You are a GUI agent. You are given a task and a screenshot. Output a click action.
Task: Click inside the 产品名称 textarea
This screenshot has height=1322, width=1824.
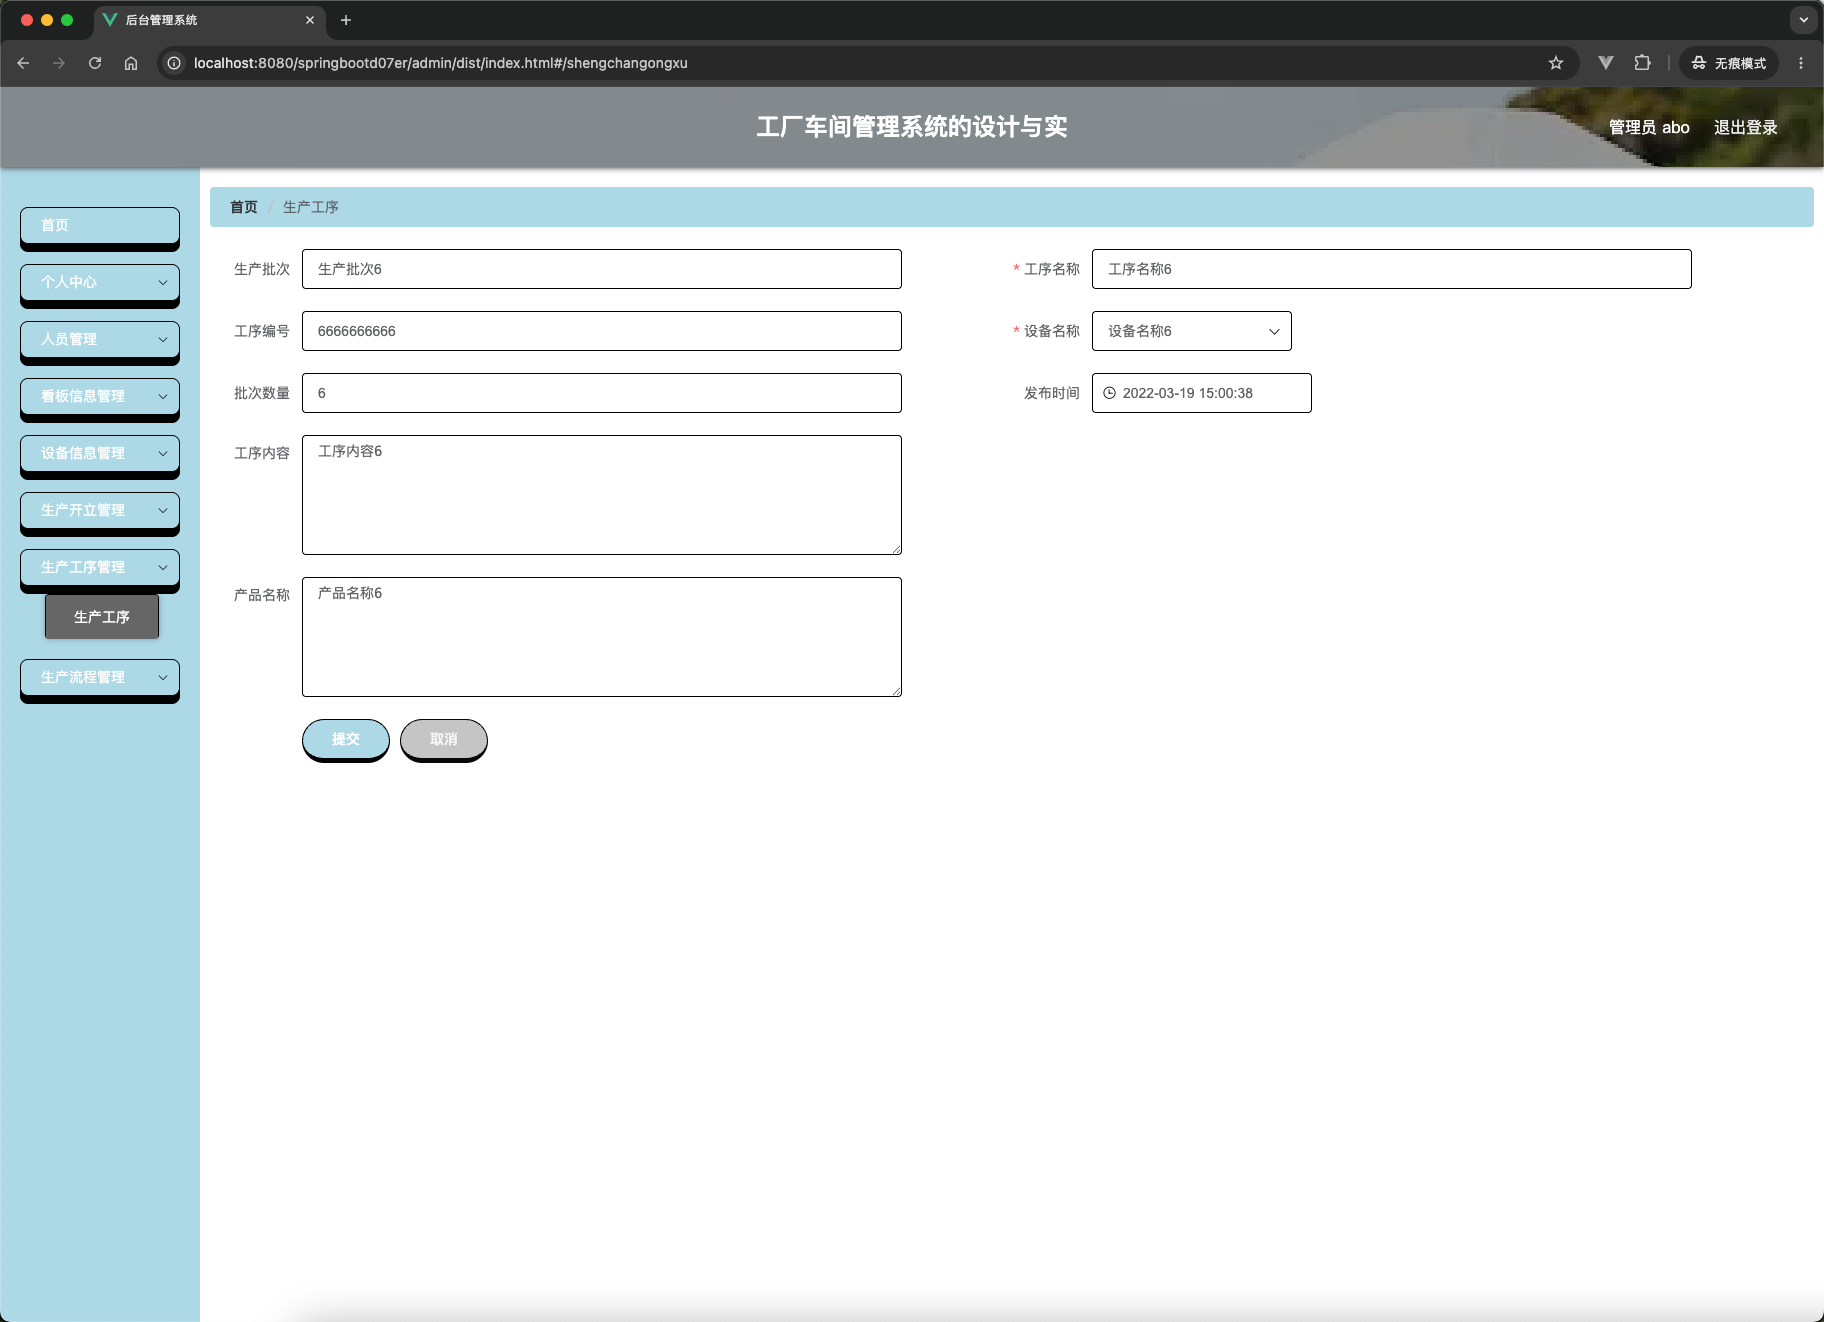point(602,637)
